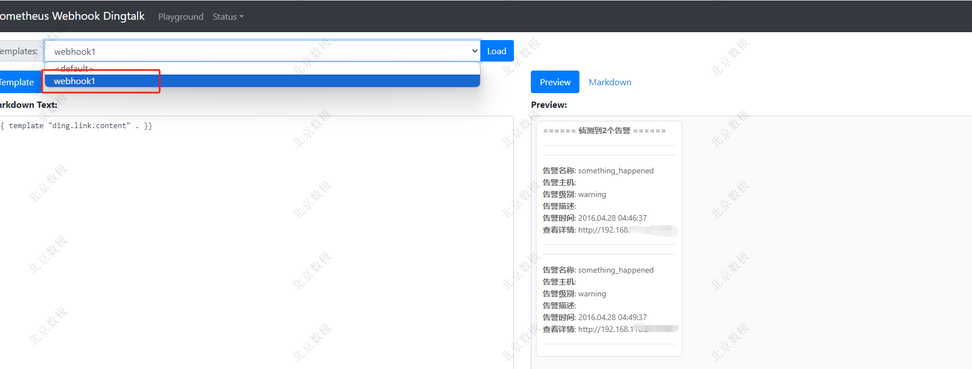Switch to the Preview tab
Image resolution: width=972 pixels, height=369 pixels.
tap(555, 82)
